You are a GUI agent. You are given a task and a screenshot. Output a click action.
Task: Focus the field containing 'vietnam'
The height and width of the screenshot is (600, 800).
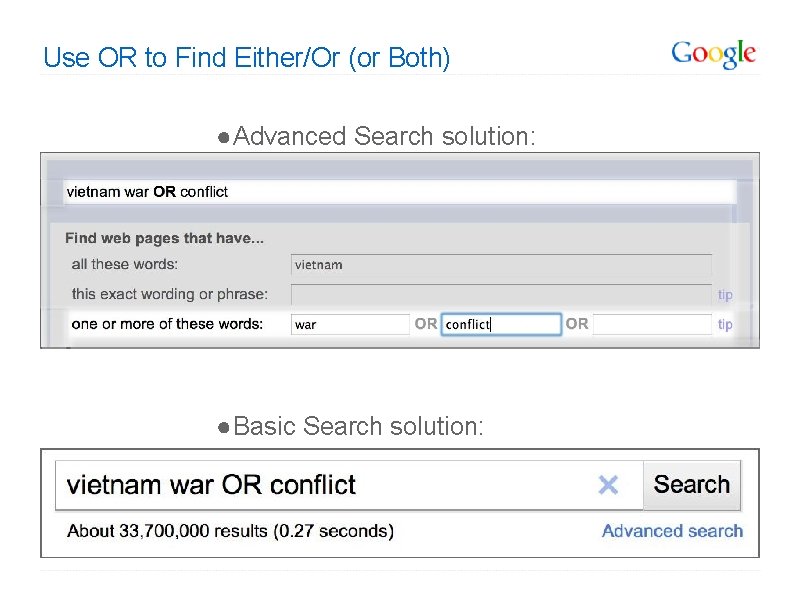click(501, 265)
